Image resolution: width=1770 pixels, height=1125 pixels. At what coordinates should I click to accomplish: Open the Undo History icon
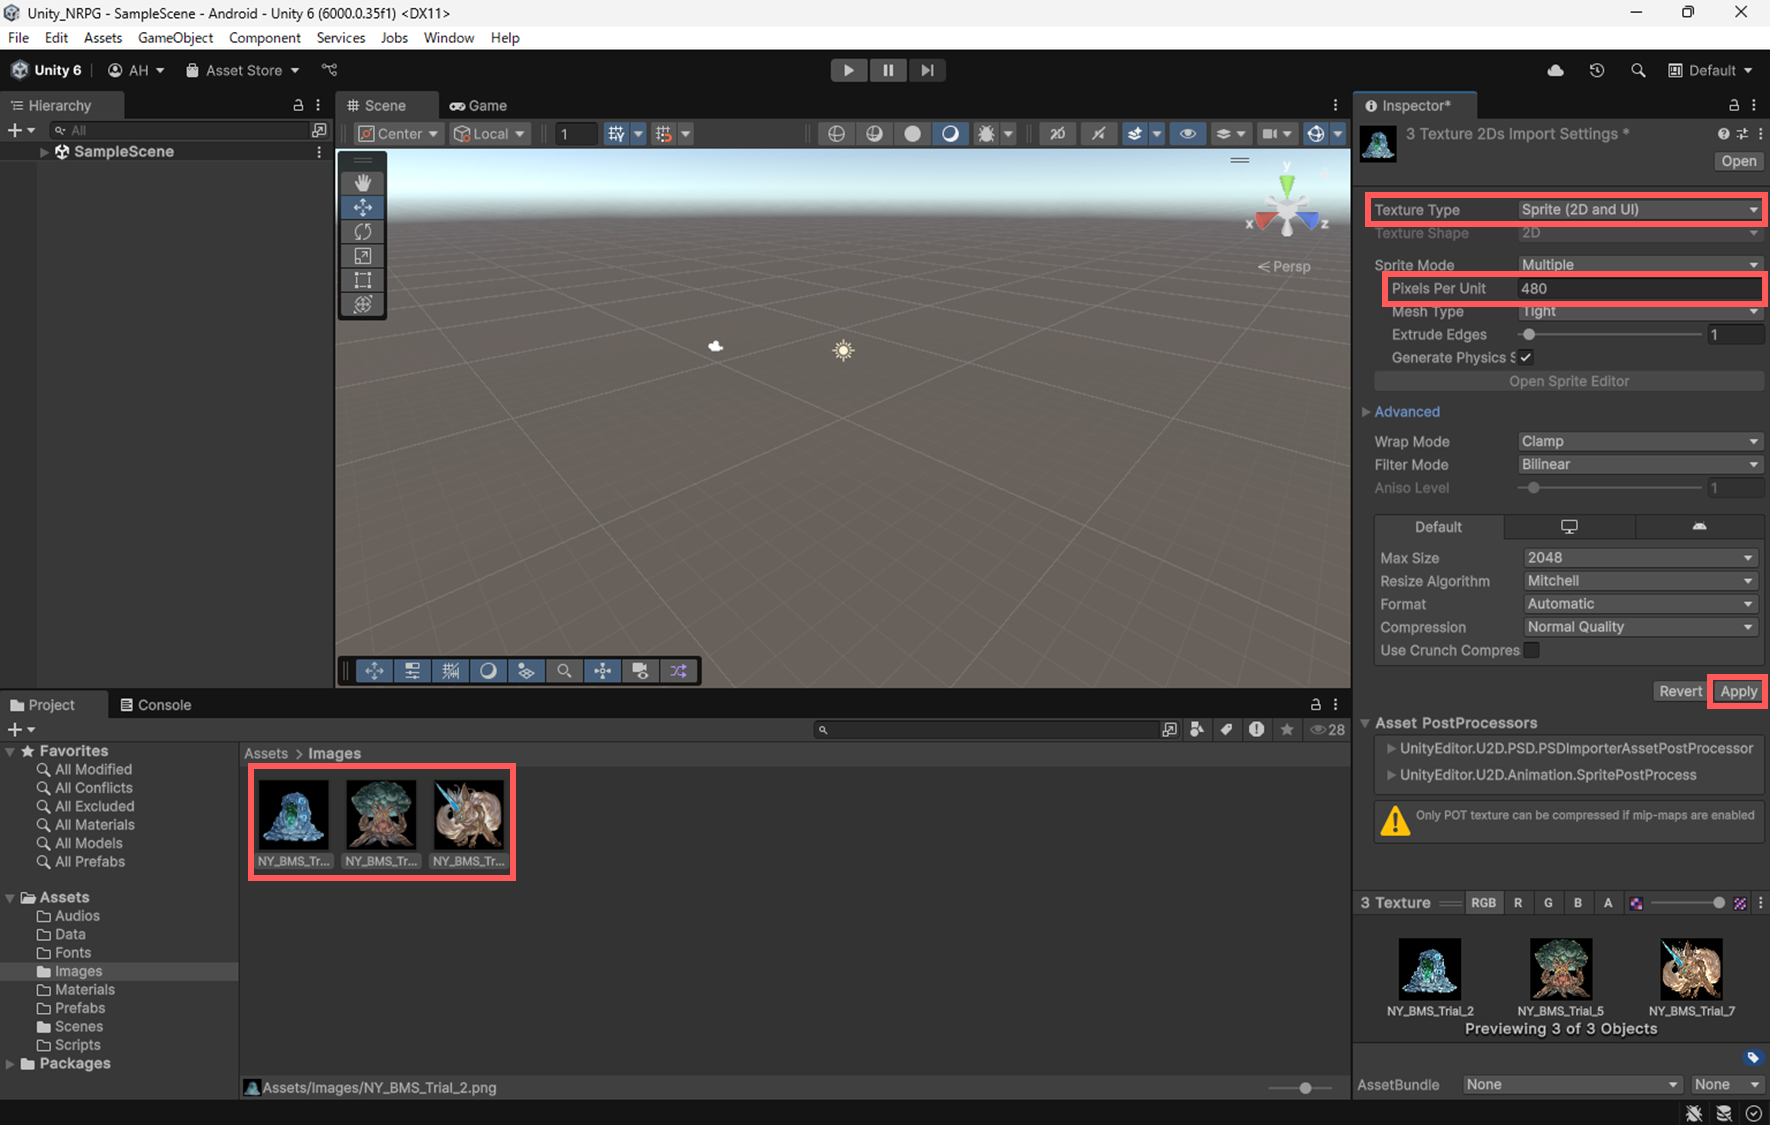coord(1596,70)
